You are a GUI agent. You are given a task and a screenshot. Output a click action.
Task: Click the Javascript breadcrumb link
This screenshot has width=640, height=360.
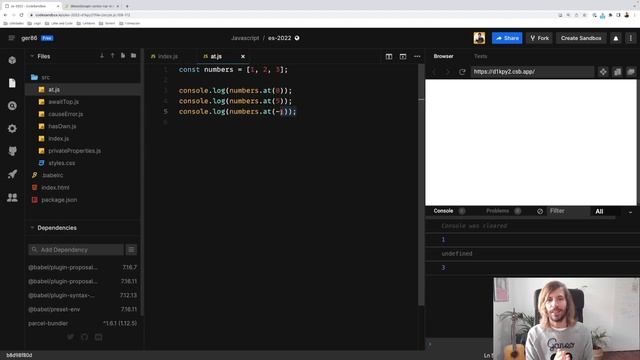pos(245,38)
